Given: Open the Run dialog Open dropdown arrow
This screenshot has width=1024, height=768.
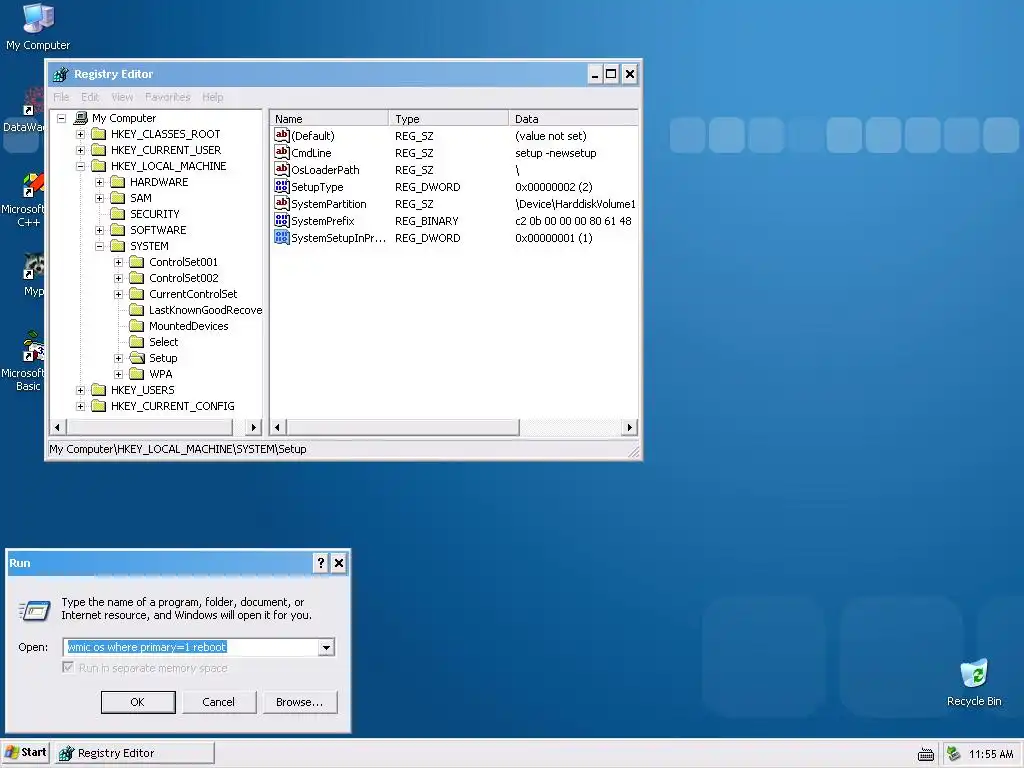Looking at the screenshot, I should (326, 647).
